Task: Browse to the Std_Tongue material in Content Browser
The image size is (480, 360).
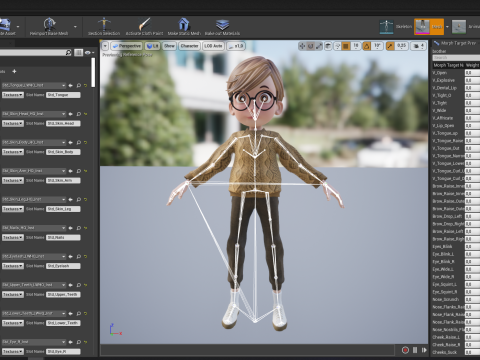Action: [x=79, y=86]
